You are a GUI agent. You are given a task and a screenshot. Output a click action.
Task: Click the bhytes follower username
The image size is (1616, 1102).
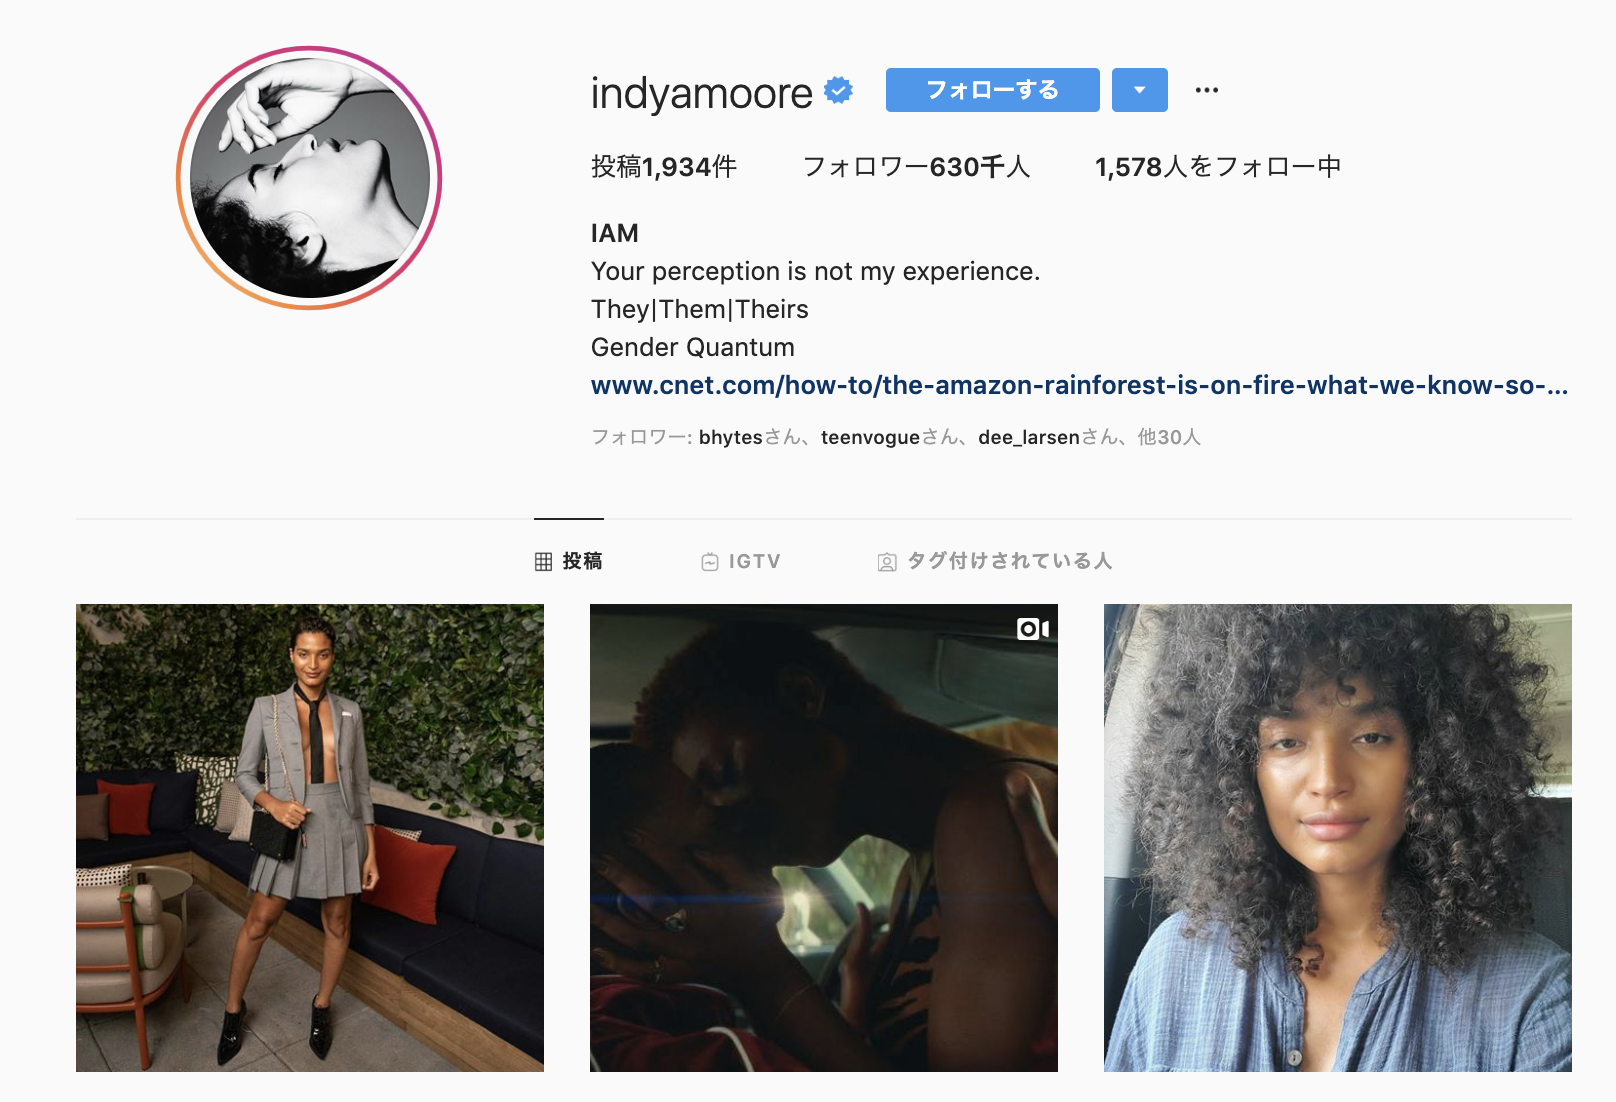[731, 437]
